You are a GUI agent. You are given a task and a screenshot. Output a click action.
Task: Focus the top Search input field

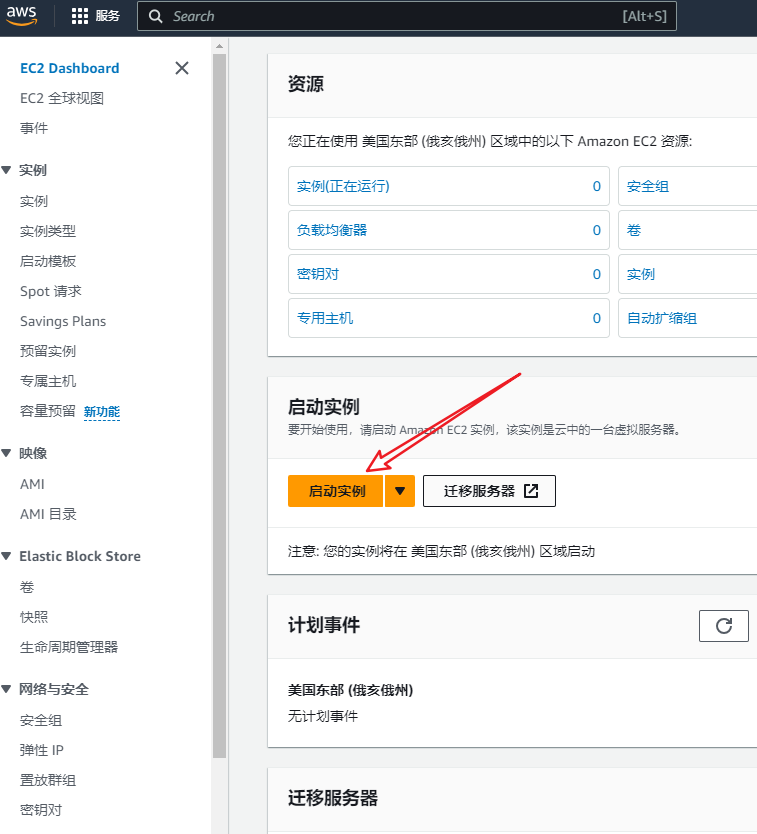(x=407, y=16)
